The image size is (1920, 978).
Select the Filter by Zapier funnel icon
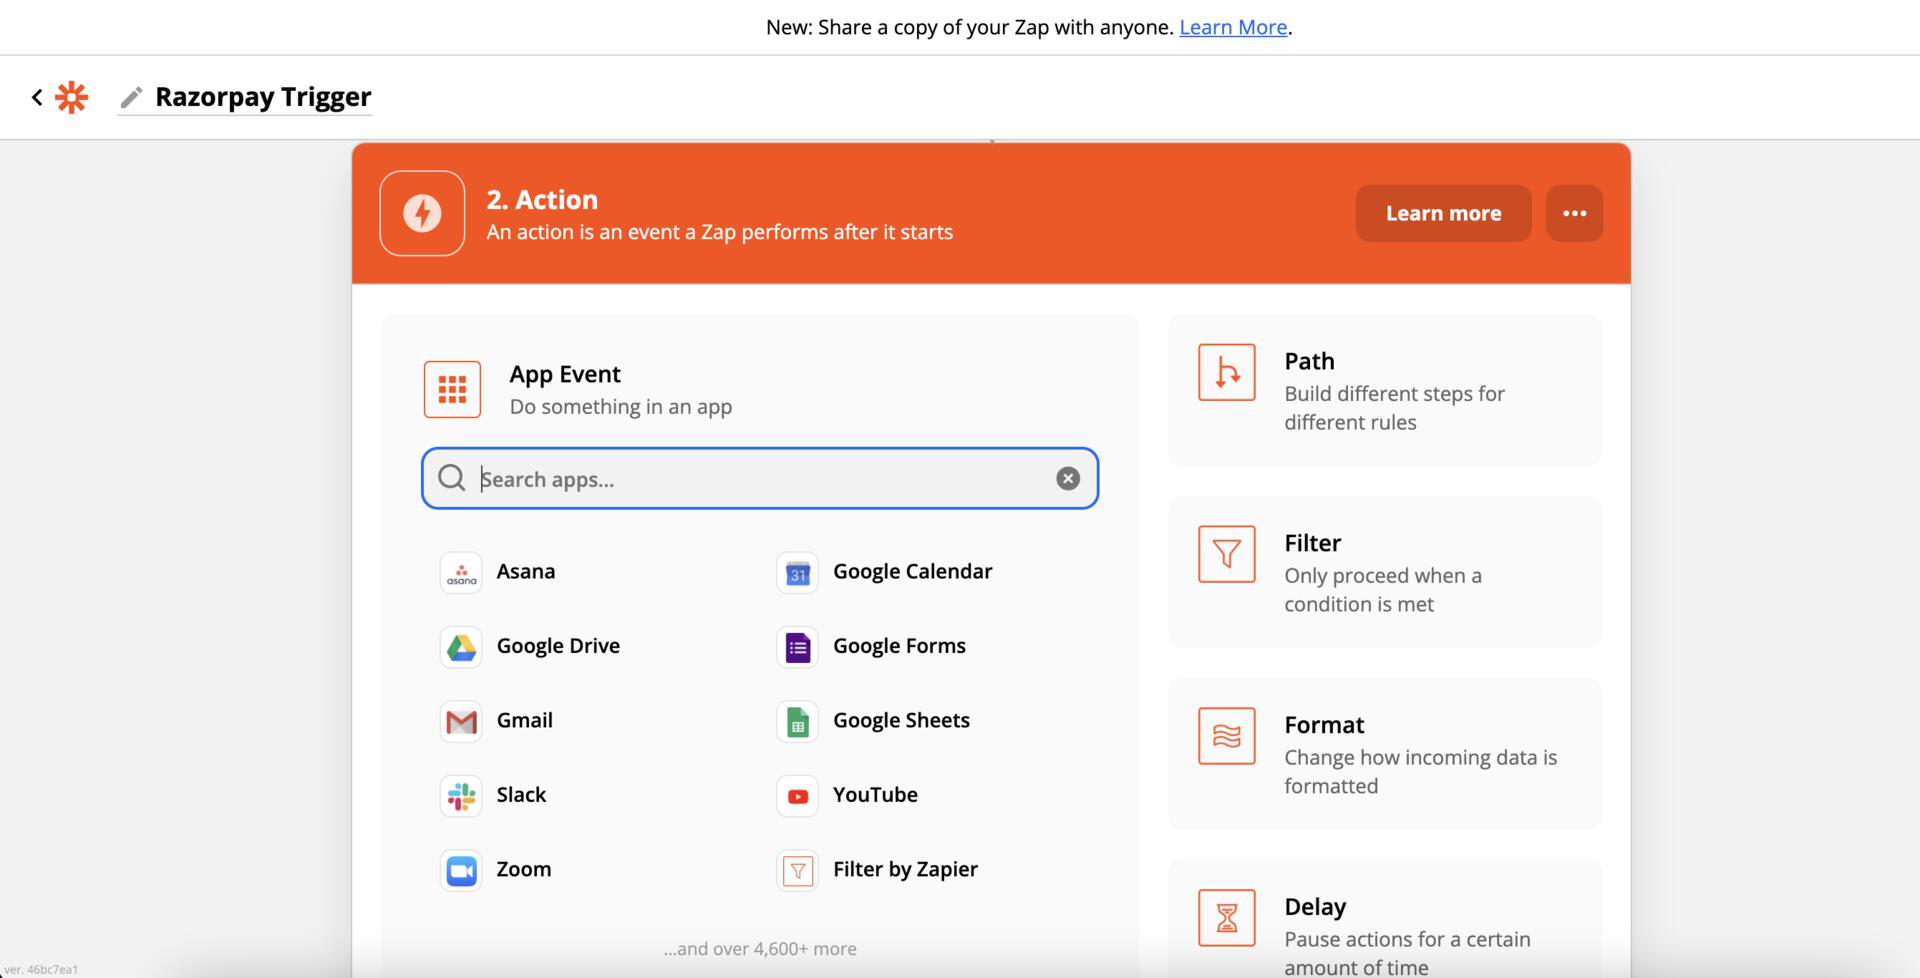(797, 870)
